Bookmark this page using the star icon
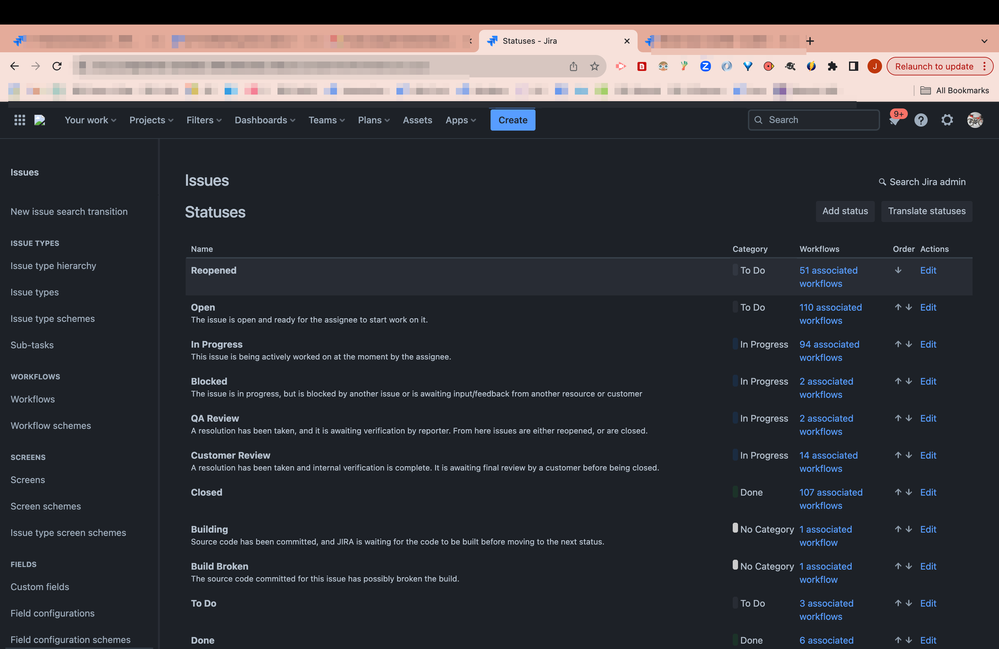Screen dimensions: 999x649 coord(595,65)
